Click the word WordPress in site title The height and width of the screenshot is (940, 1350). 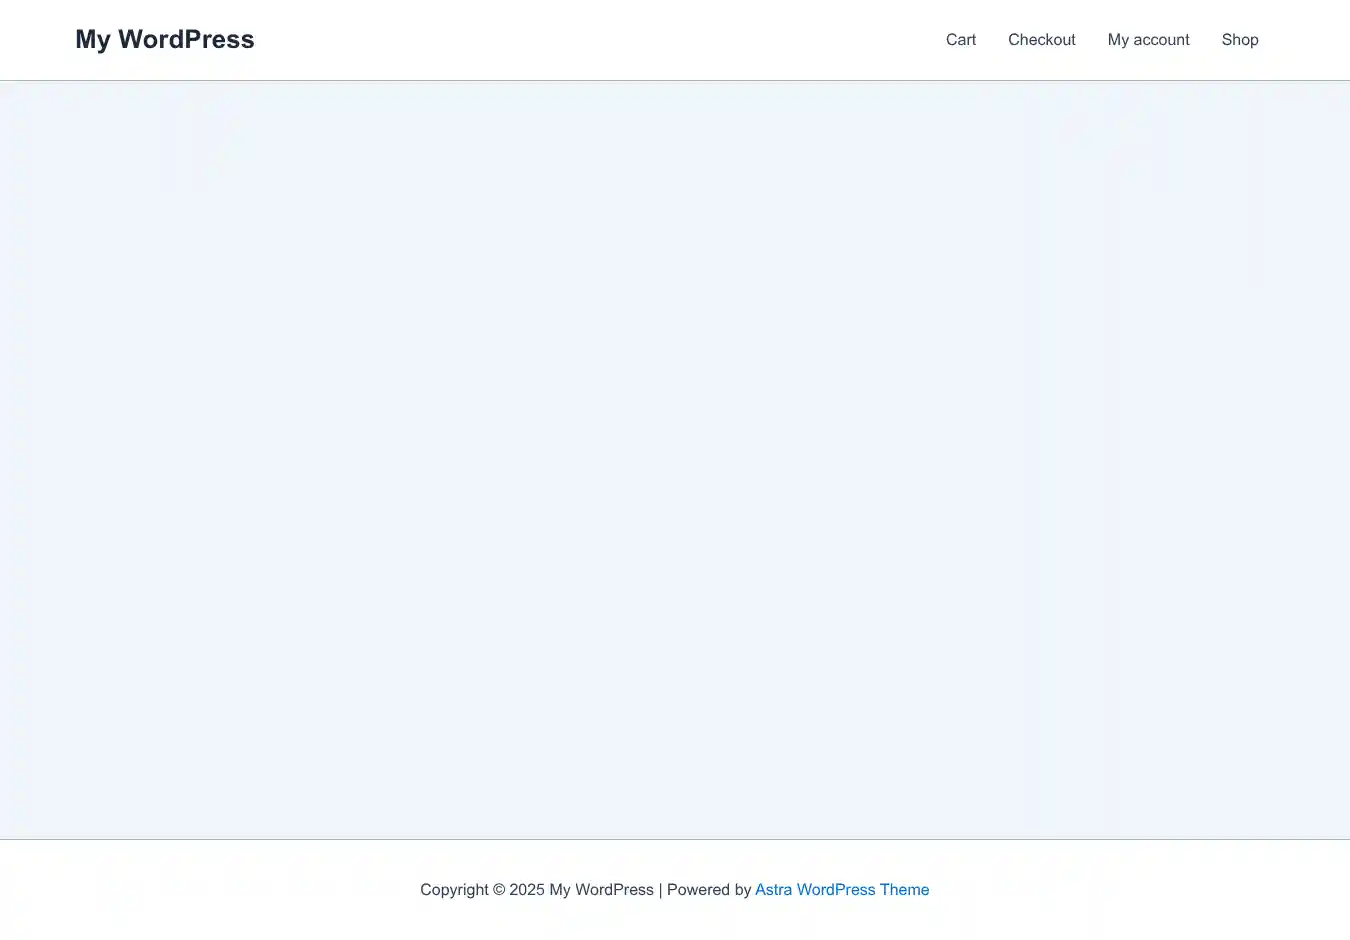(186, 40)
